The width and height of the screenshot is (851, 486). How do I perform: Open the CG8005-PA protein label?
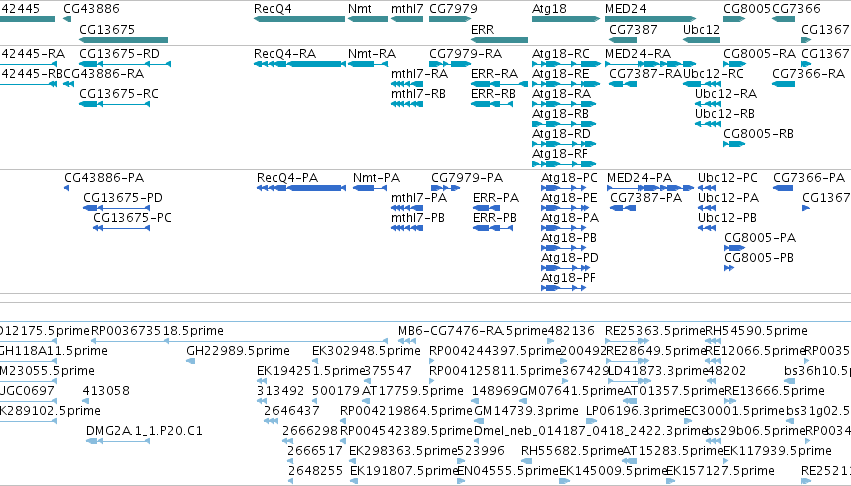pyautogui.click(x=760, y=238)
